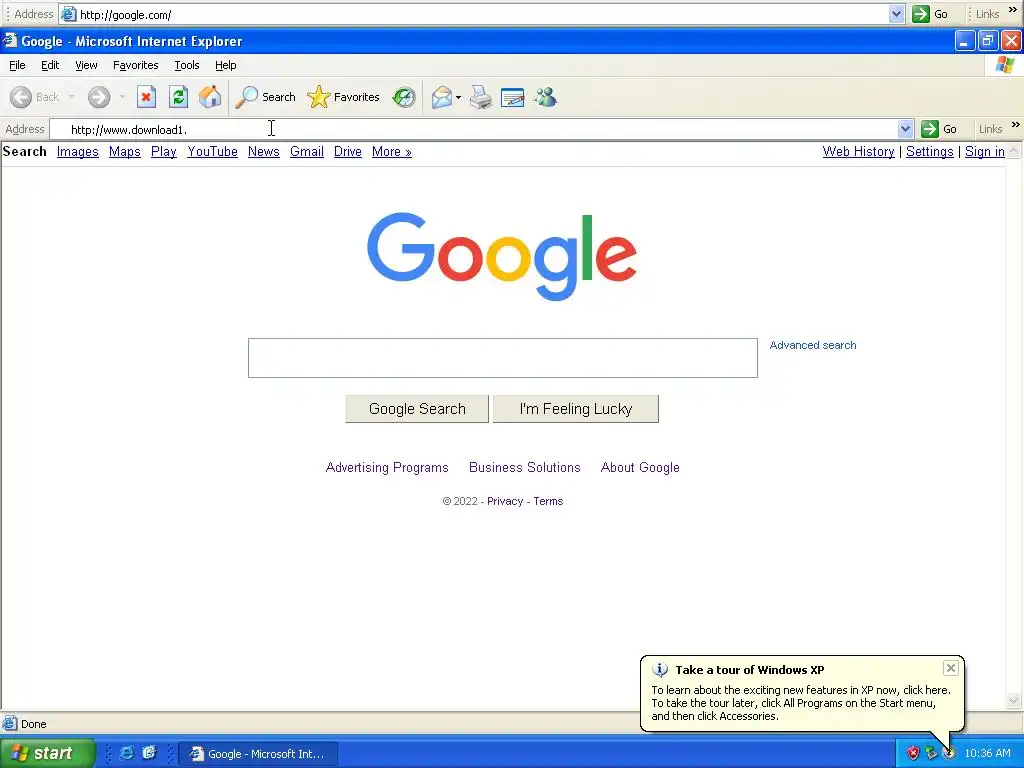Expand the lower address bar dropdown

click(905, 129)
